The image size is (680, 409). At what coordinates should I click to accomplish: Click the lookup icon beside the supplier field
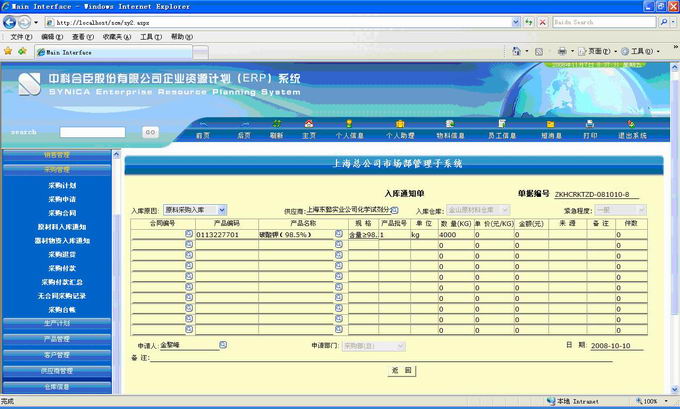(394, 210)
